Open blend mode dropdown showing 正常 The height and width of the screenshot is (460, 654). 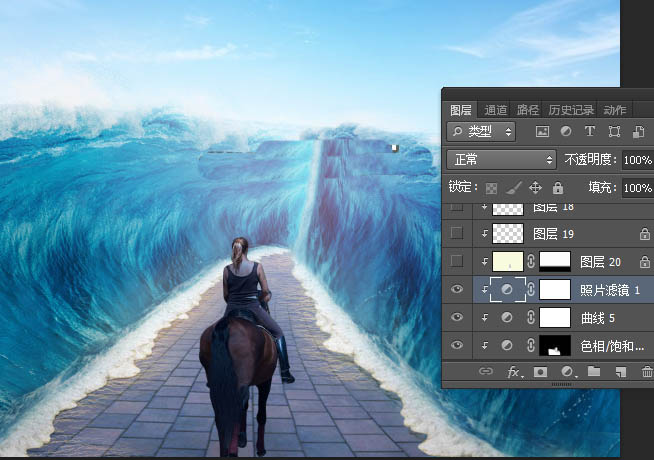[501, 159]
